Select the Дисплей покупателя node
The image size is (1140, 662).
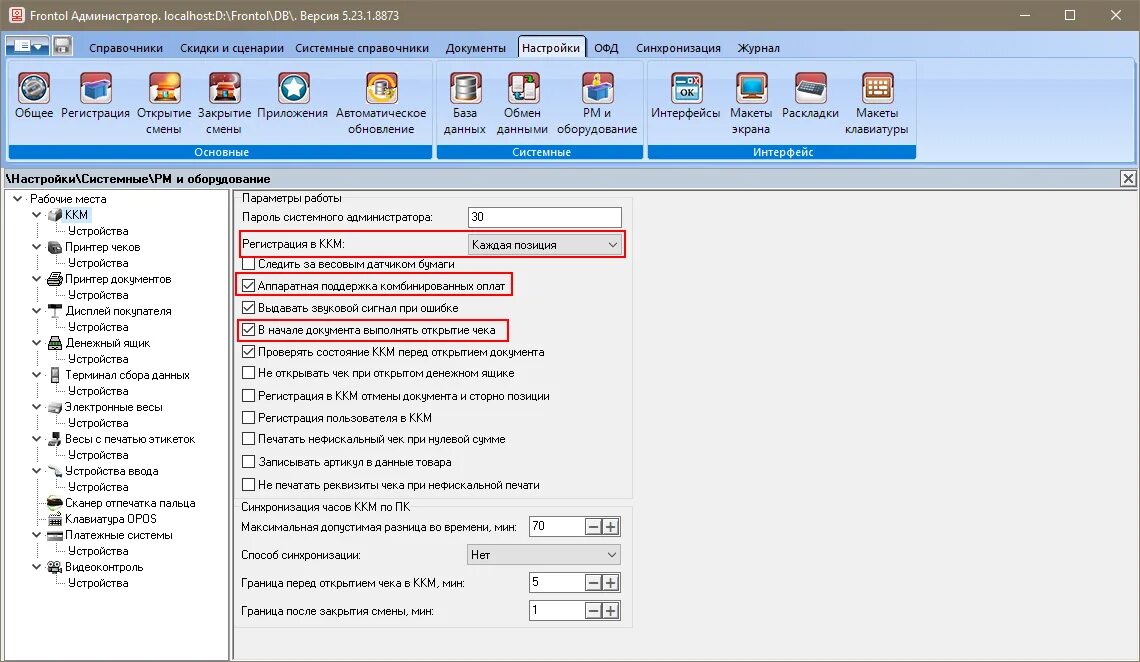(118, 311)
